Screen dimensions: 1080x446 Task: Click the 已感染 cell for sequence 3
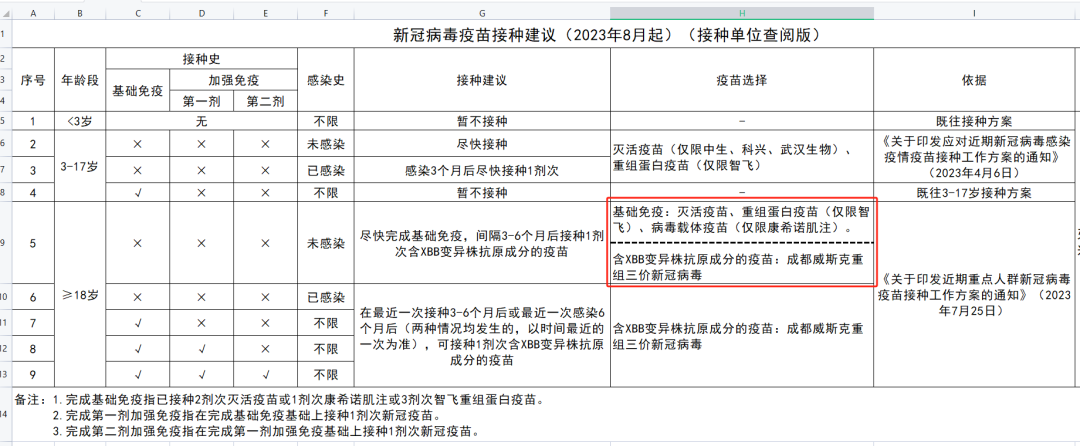325,170
